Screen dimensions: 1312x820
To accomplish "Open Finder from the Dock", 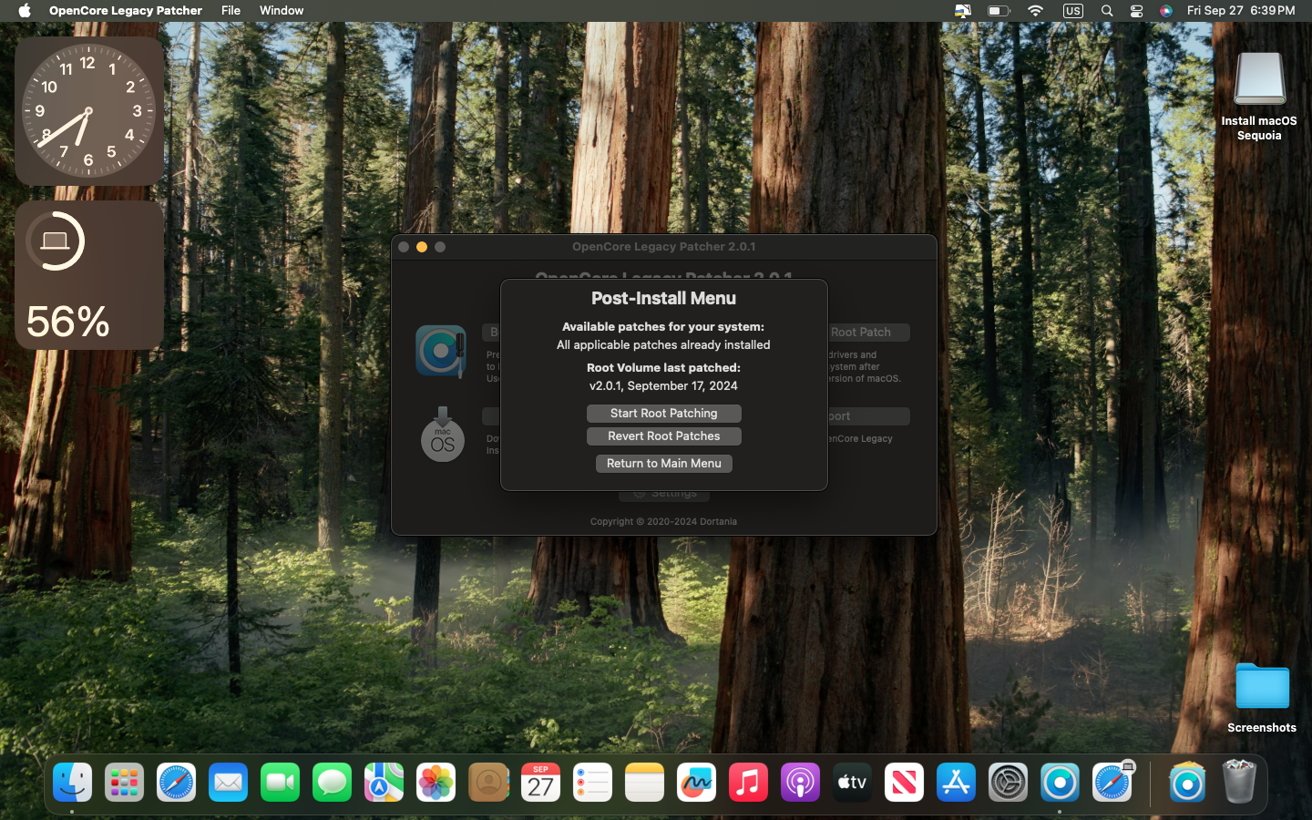I will (x=72, y=782).
